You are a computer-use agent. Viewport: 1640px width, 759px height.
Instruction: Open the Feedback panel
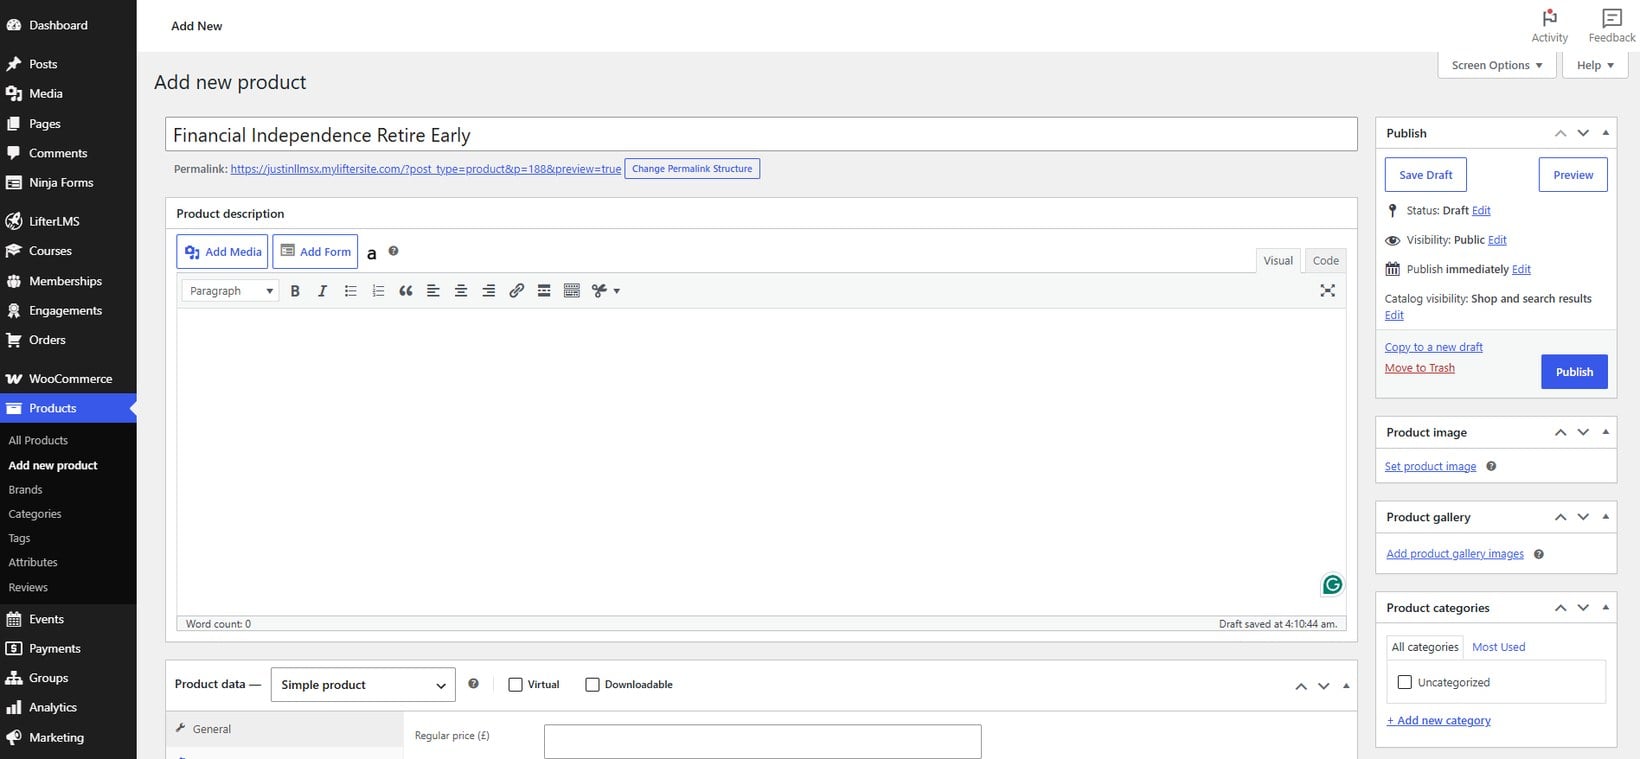tap(1612, 26)
